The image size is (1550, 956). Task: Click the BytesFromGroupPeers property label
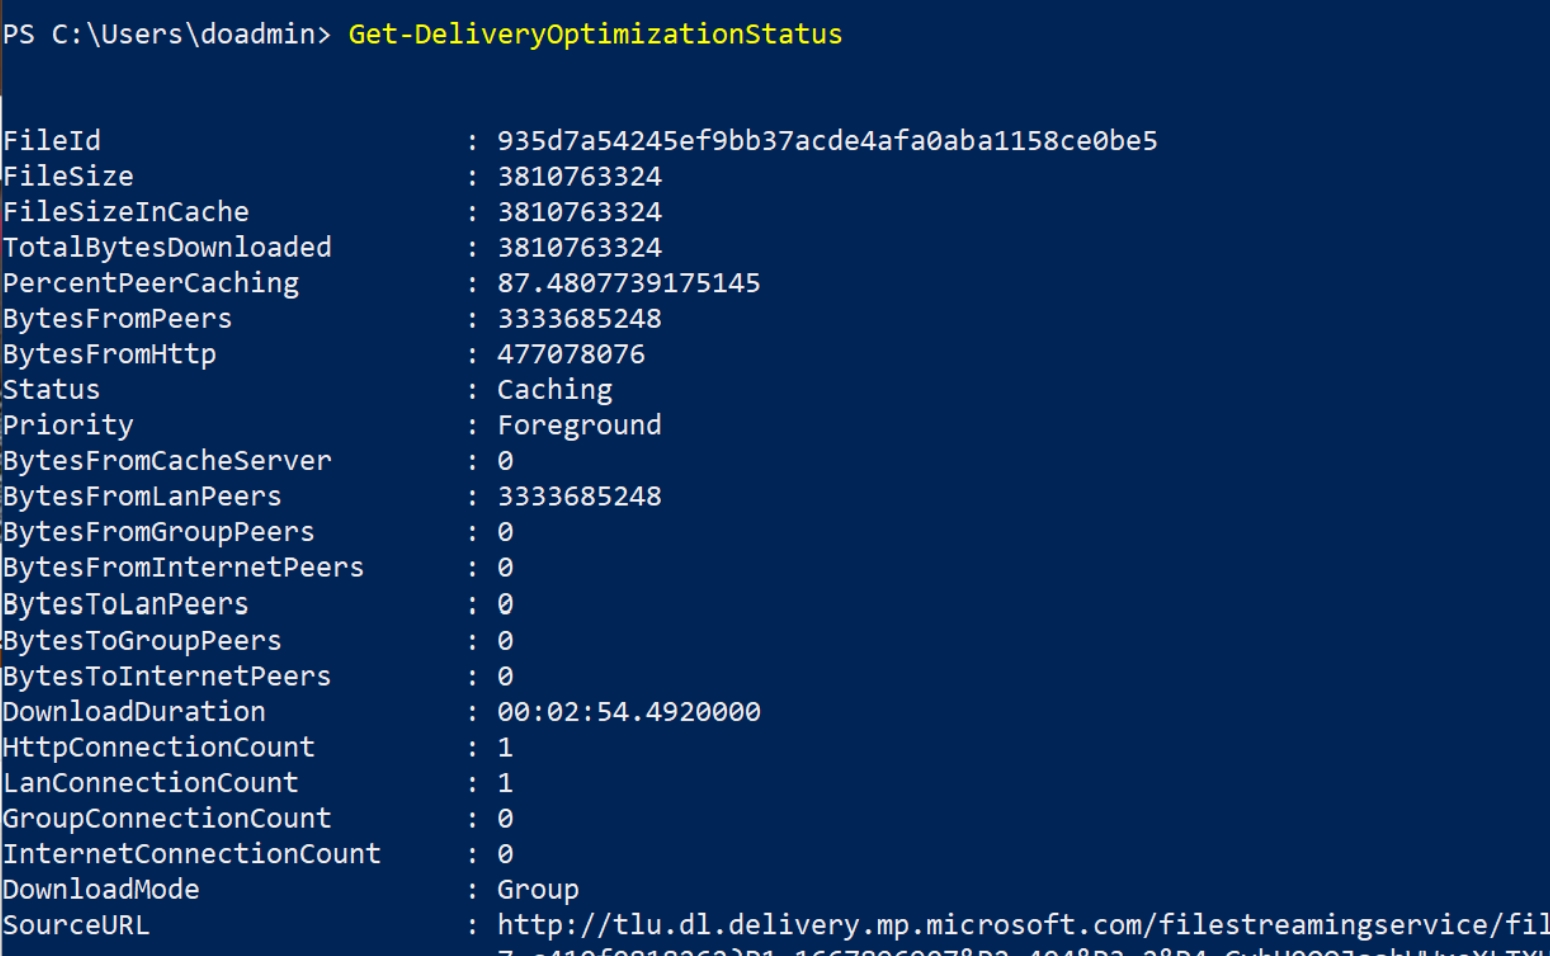[159, 532]
